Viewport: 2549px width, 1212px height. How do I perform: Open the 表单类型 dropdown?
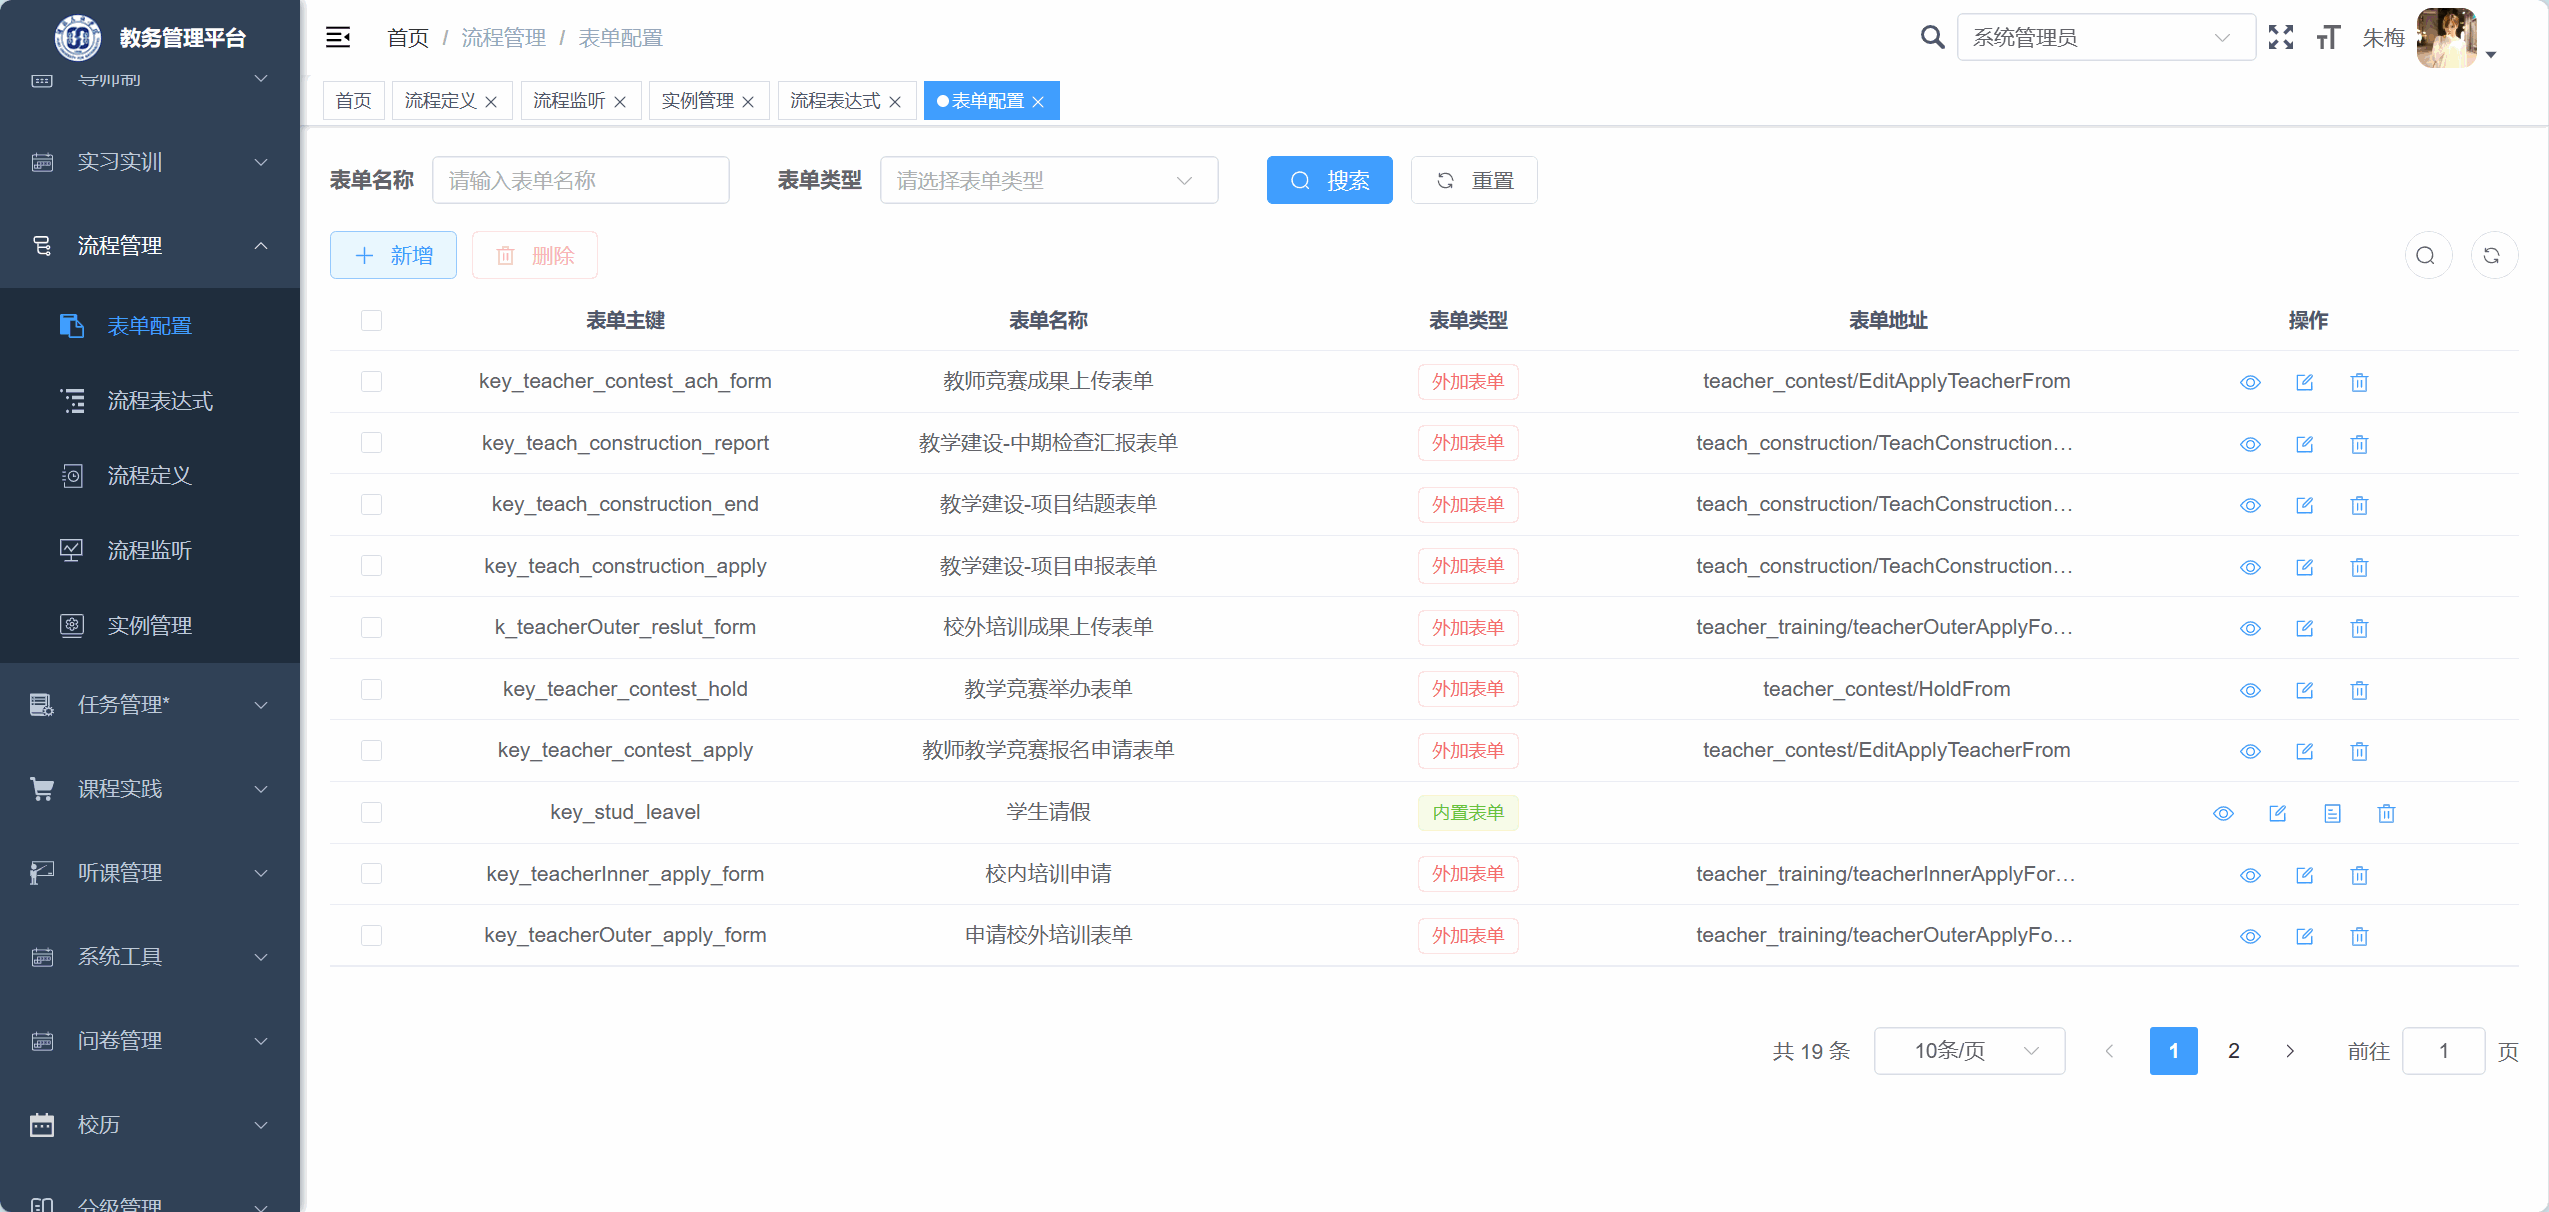pyautogui.click(x=1048, y=180)
